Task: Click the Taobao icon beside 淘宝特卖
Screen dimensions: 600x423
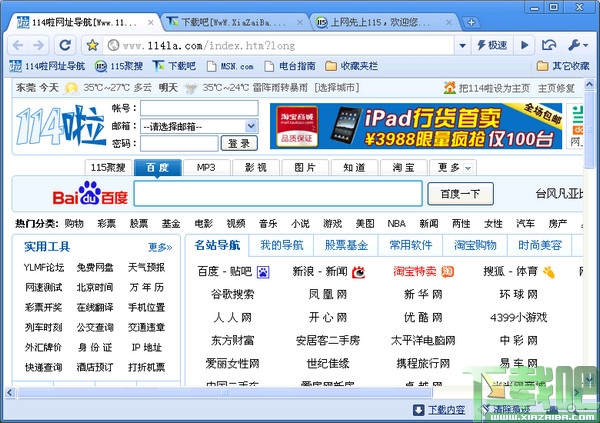Action: click(447, 272)
